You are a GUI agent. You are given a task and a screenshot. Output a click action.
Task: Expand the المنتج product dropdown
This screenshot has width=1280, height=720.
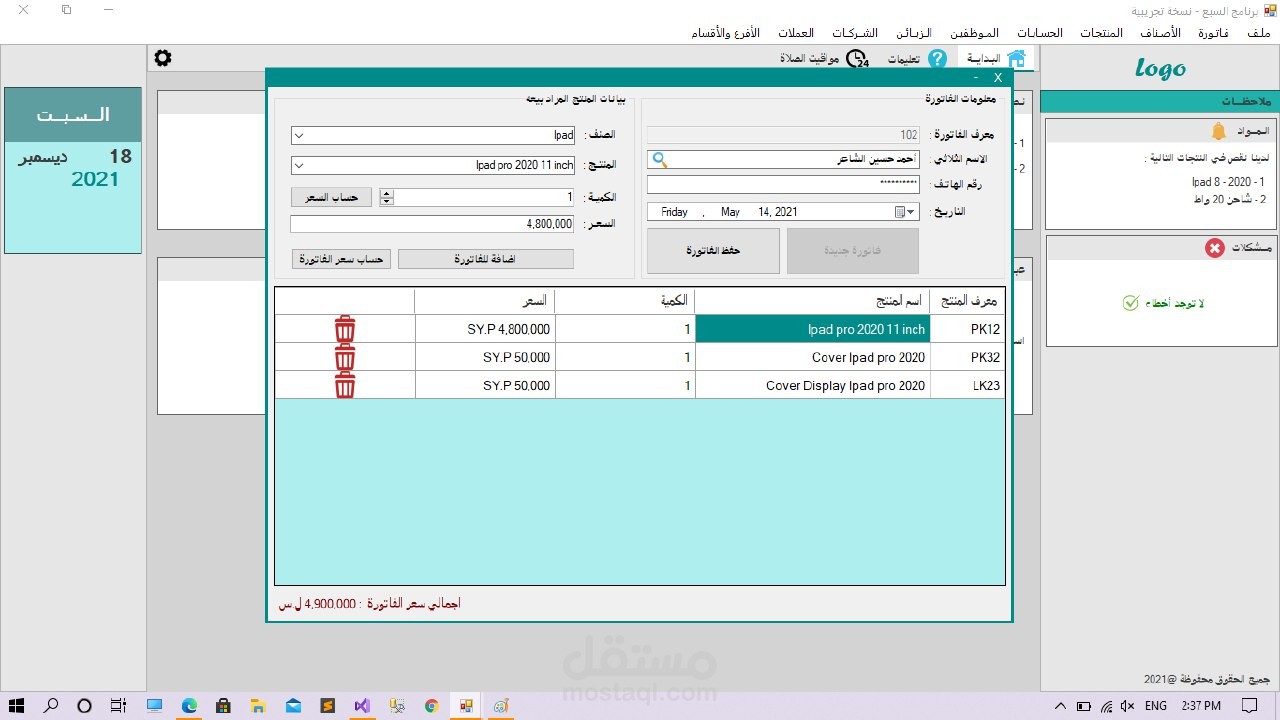(x=299, y=165)
